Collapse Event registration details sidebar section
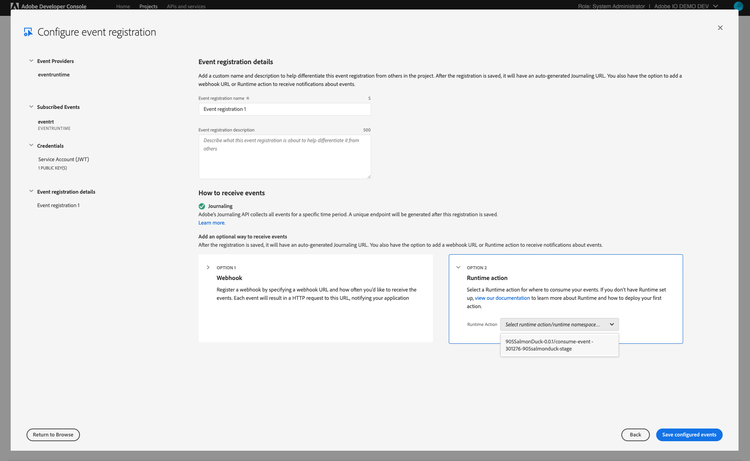750x461 pixels. click(30, 191)
